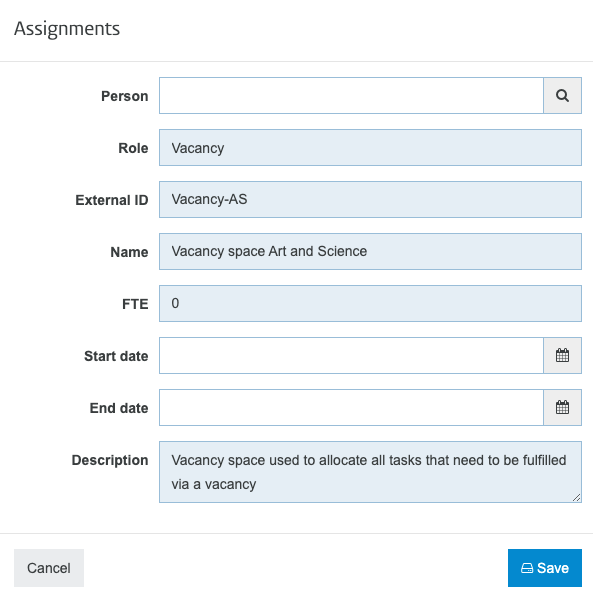Open the Start date calendar picker
This screenshot has height=598, width=593.
coord(562,355)
